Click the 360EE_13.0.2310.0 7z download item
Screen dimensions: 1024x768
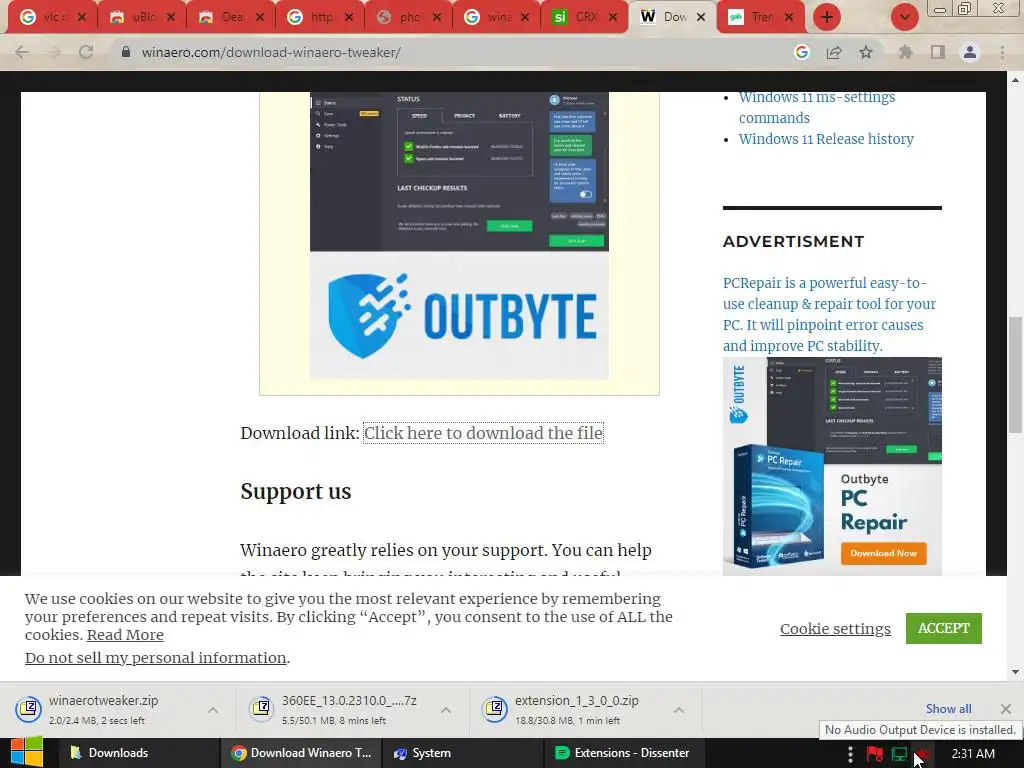(336, 710)
